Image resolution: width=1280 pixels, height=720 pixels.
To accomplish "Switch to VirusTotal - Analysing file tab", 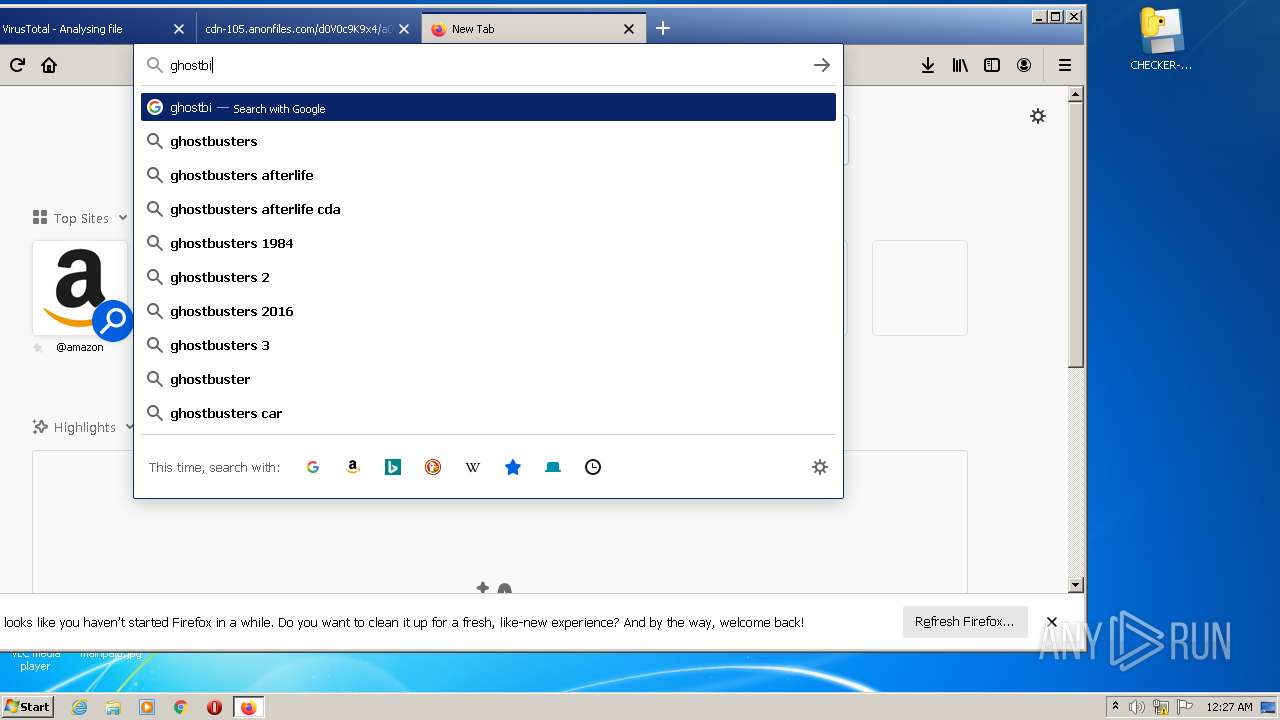I will (x=86, y=29).
